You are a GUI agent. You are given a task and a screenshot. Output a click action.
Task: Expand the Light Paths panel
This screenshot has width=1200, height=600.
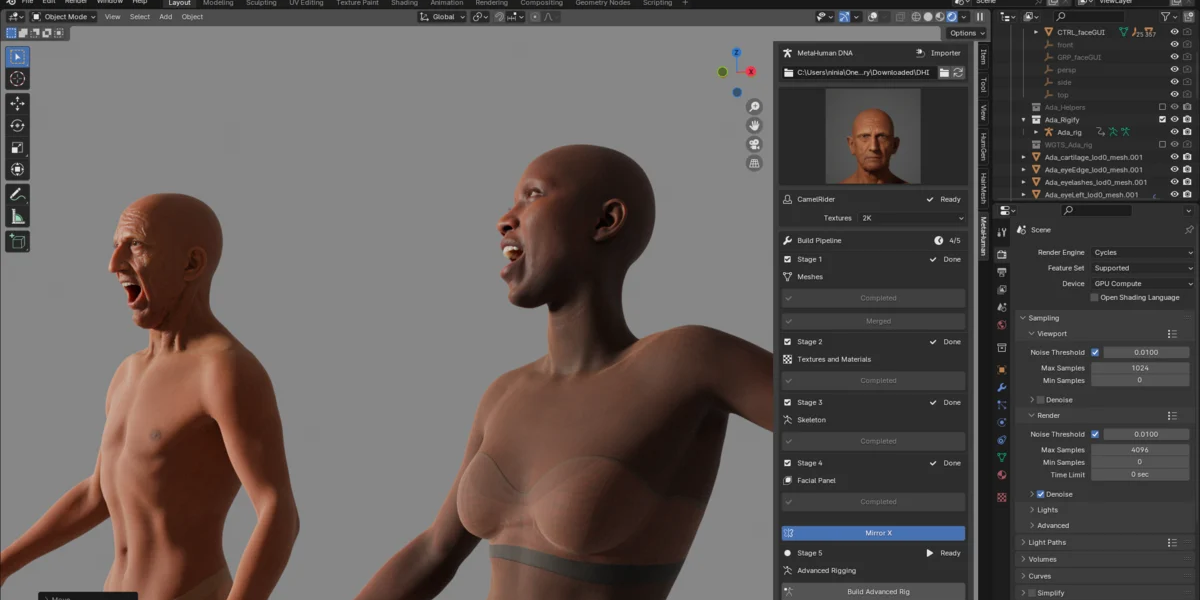click(1047, 542)
